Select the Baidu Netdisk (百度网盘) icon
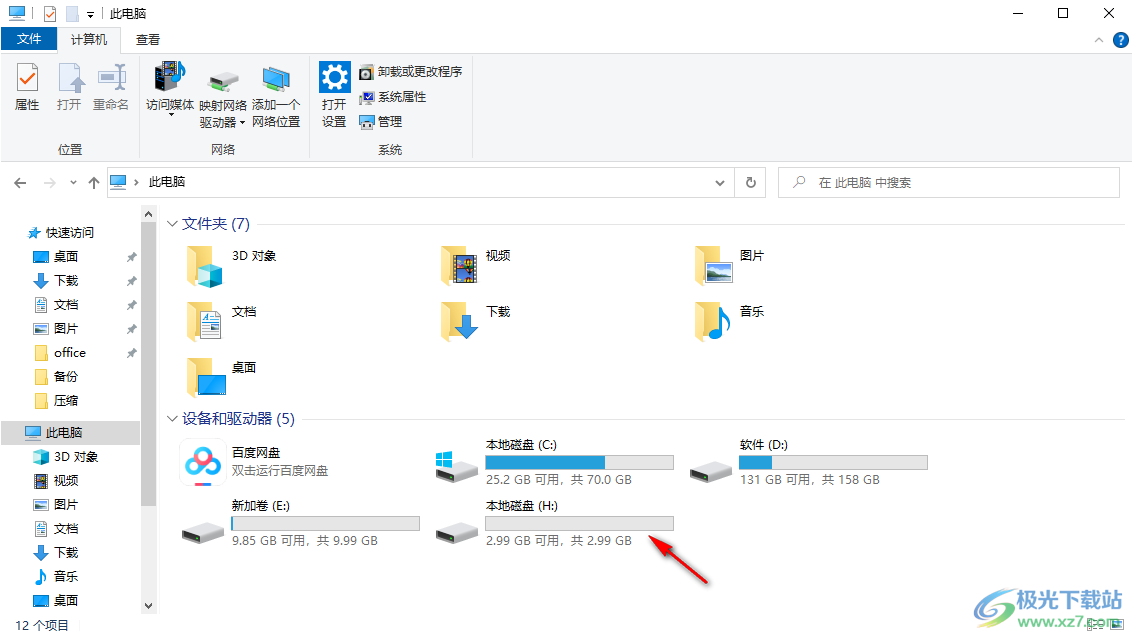 pos(203,462)
